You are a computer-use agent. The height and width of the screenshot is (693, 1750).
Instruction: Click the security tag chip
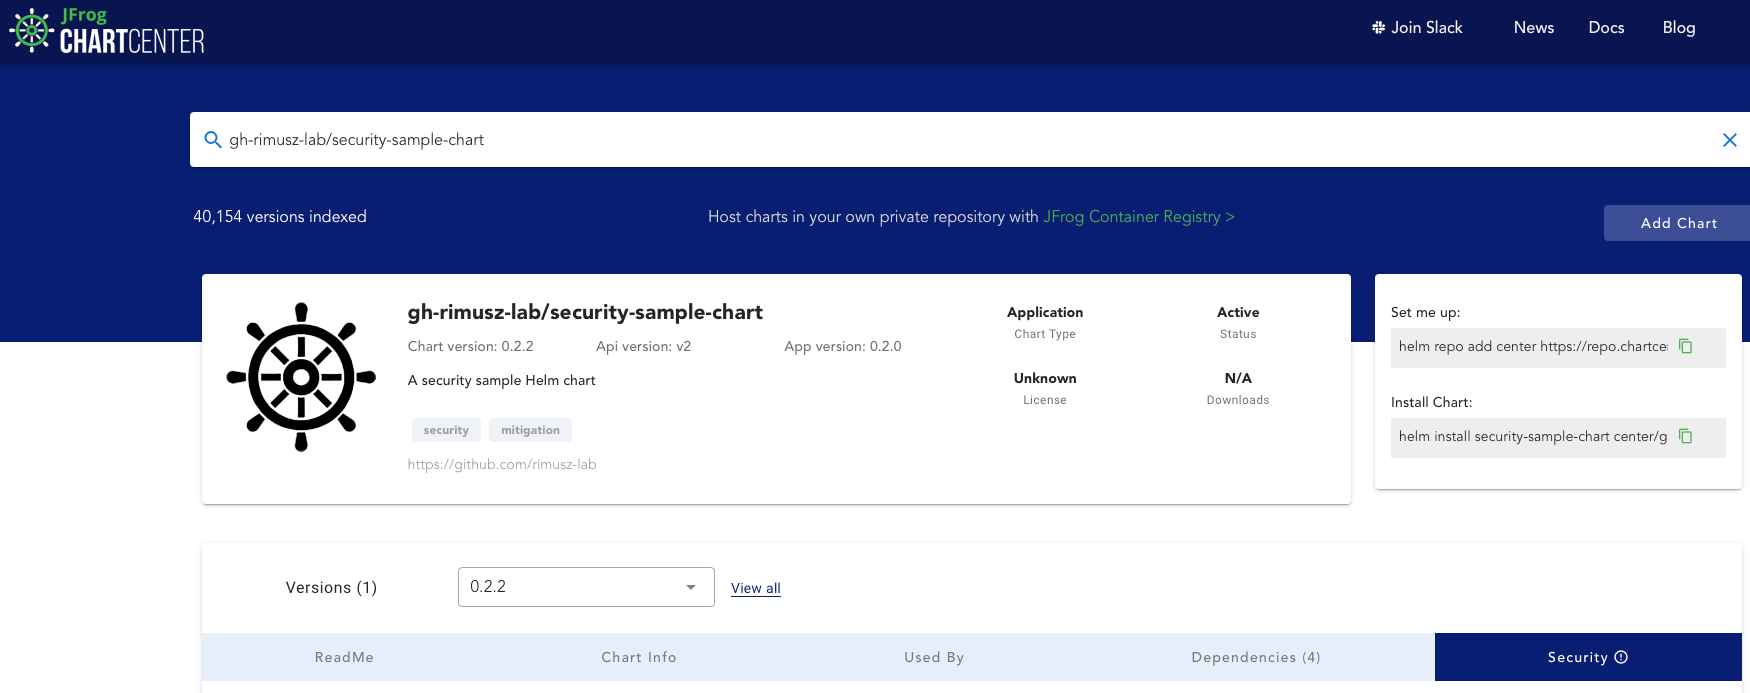tap(446, 430)
